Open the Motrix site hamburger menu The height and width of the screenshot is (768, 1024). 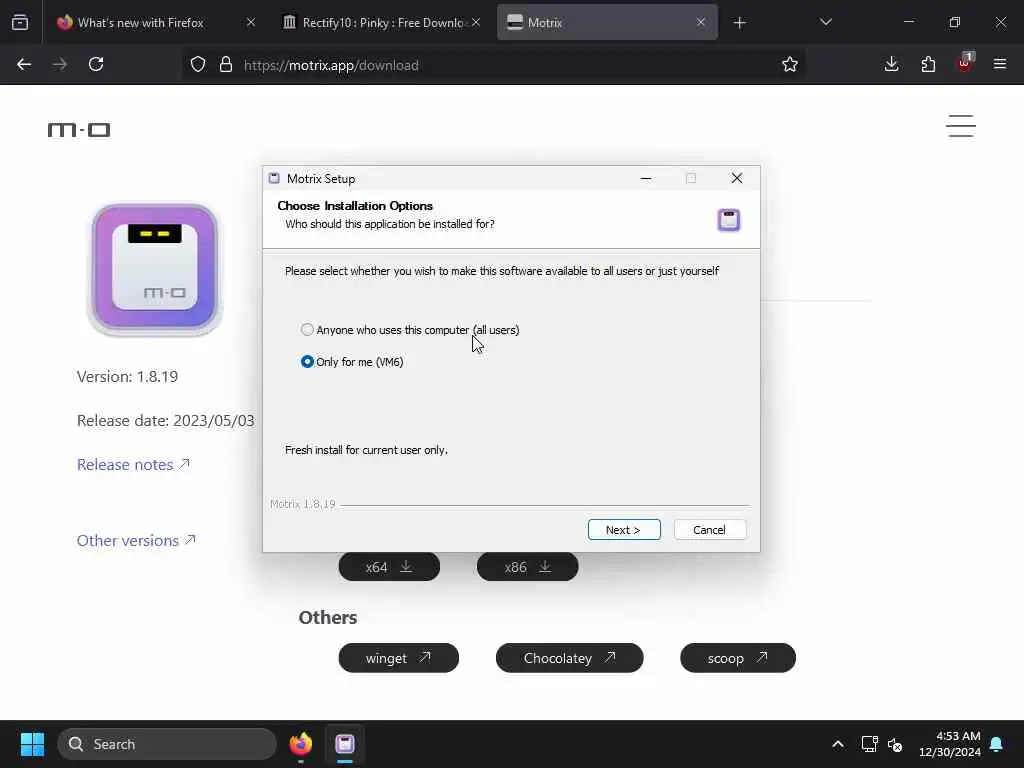tap(961, 126)
